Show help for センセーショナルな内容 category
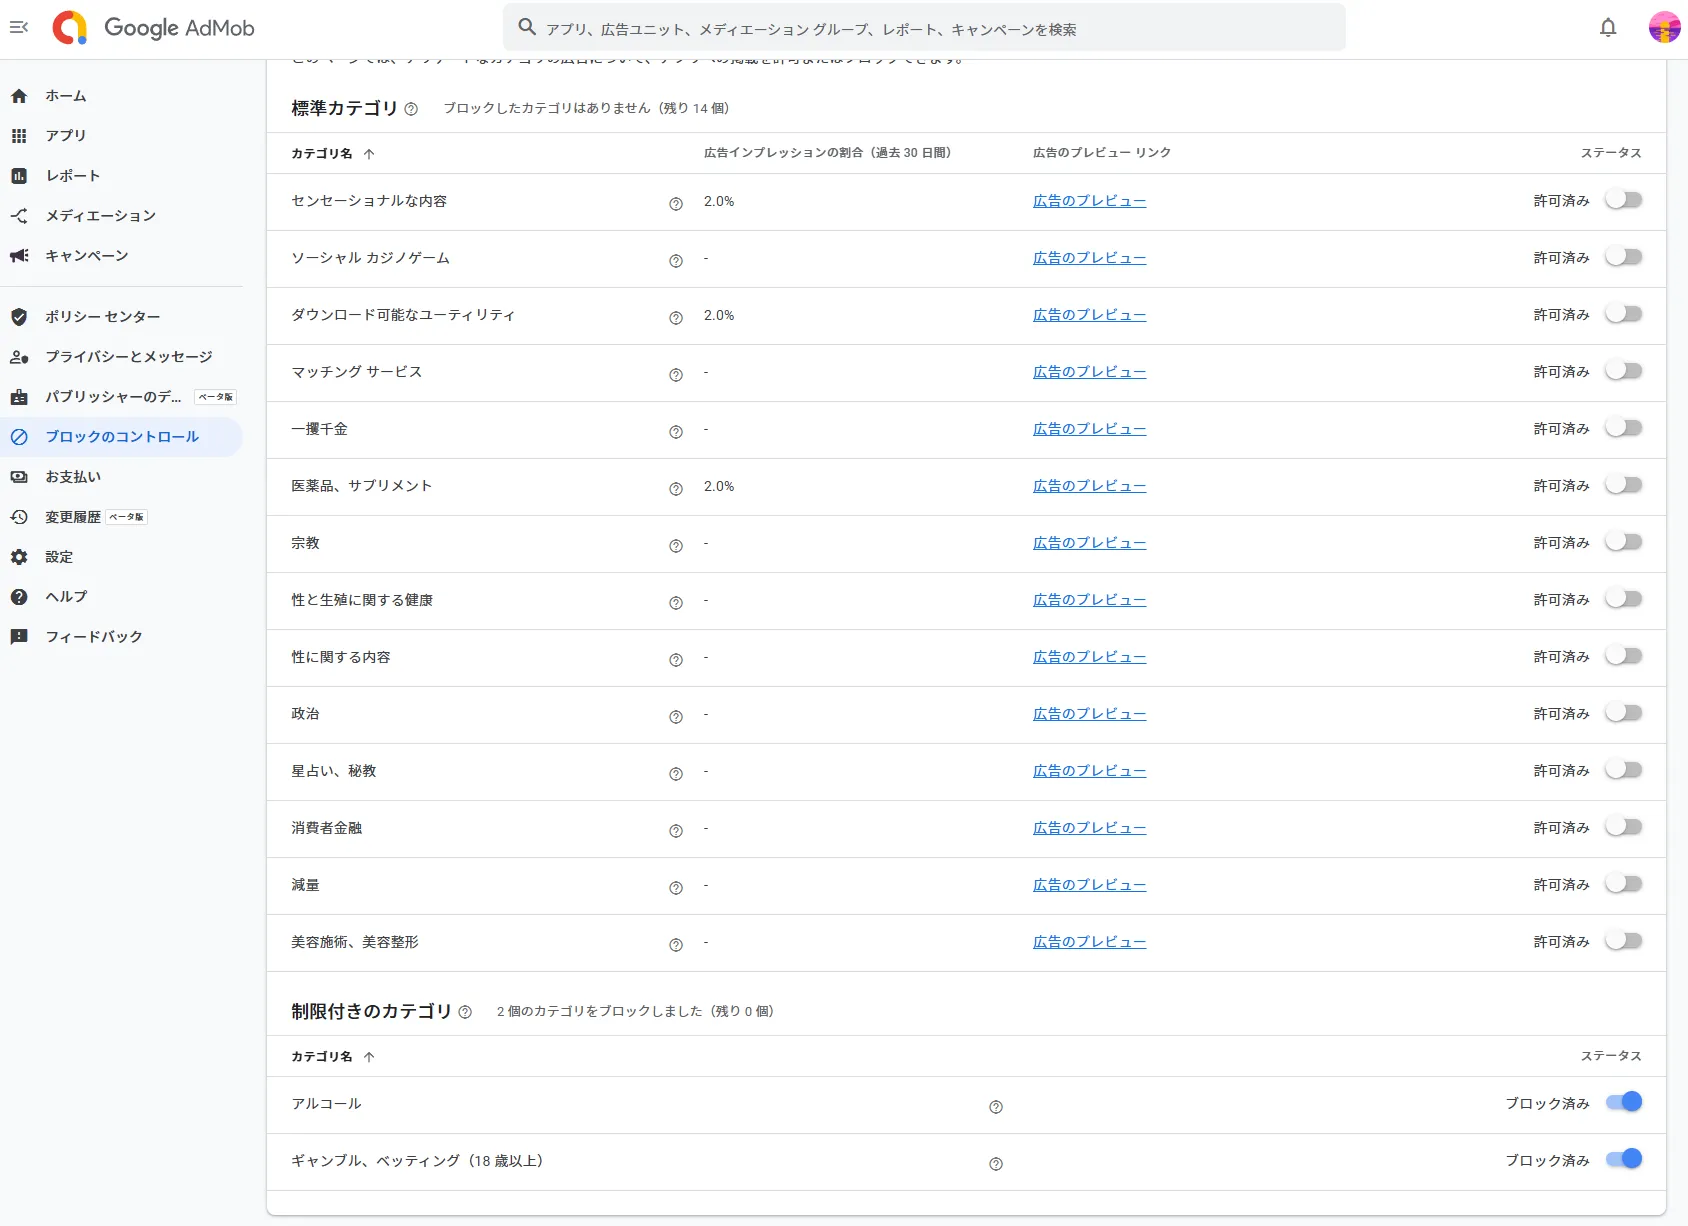The width and height of the screenshot is (1688, 1226). pyautogui.click(x=676, y=204)
